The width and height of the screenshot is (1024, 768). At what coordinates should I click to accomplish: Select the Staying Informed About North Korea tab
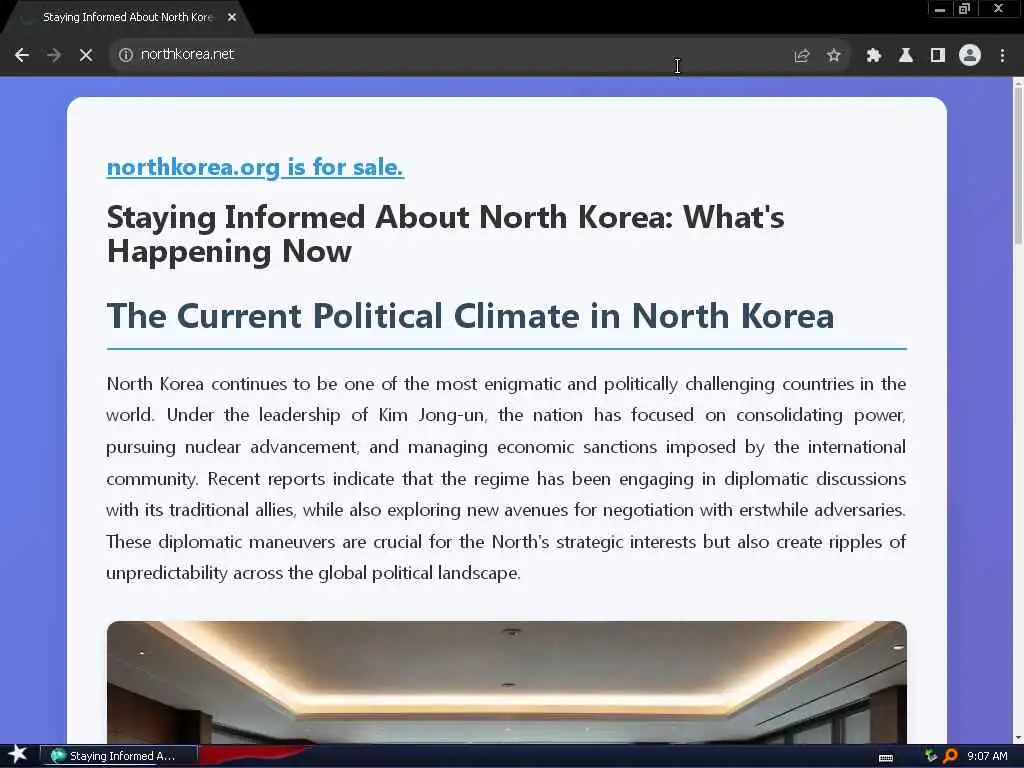(128, 18)
